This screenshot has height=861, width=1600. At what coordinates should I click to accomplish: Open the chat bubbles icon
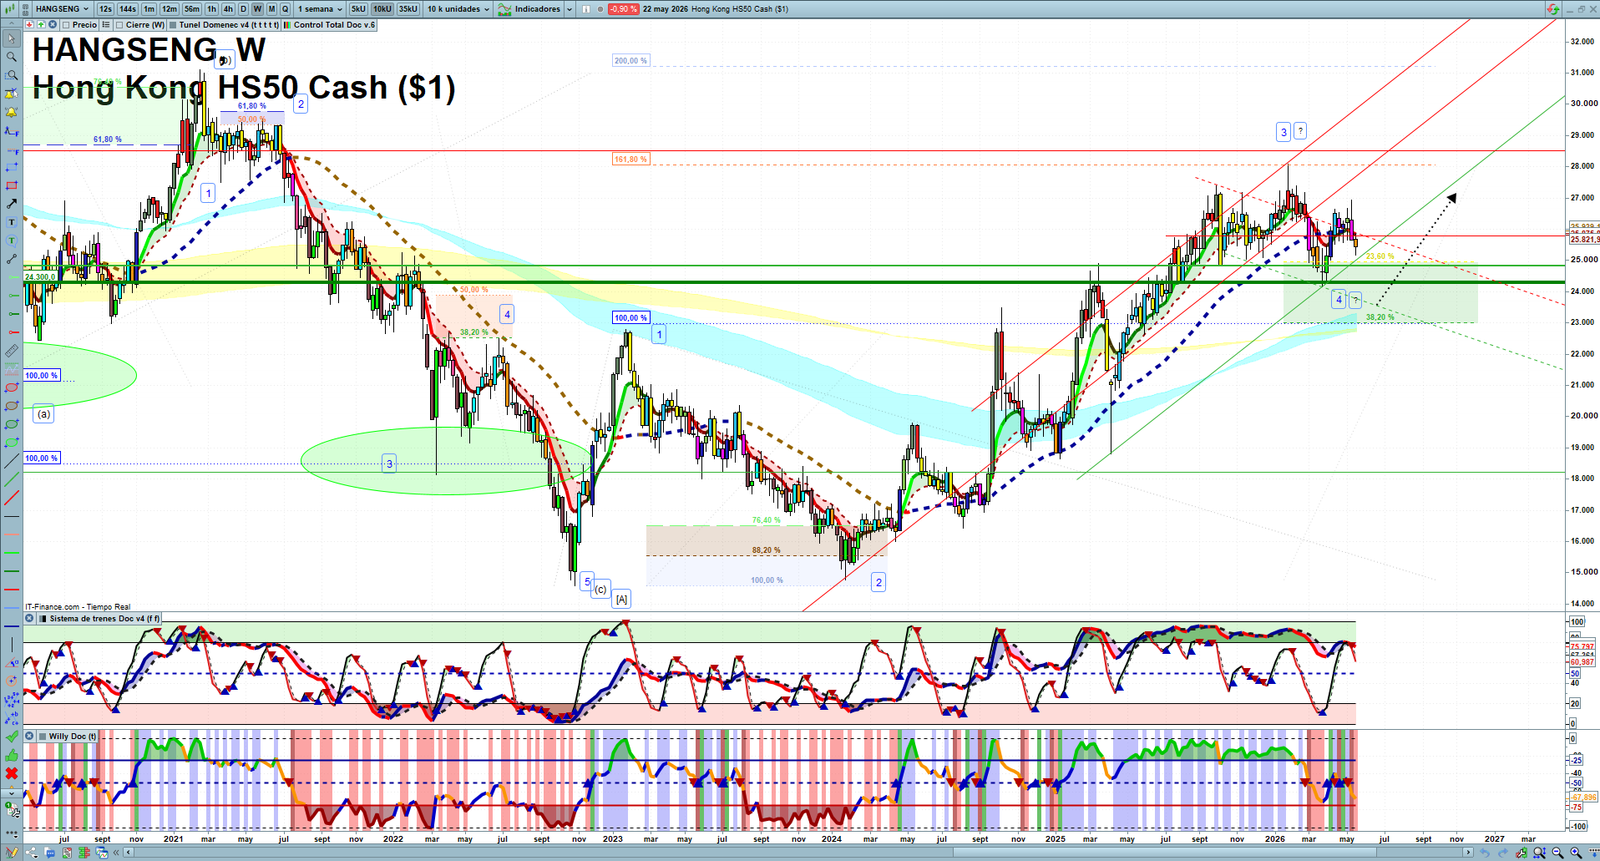pos(50,852)
